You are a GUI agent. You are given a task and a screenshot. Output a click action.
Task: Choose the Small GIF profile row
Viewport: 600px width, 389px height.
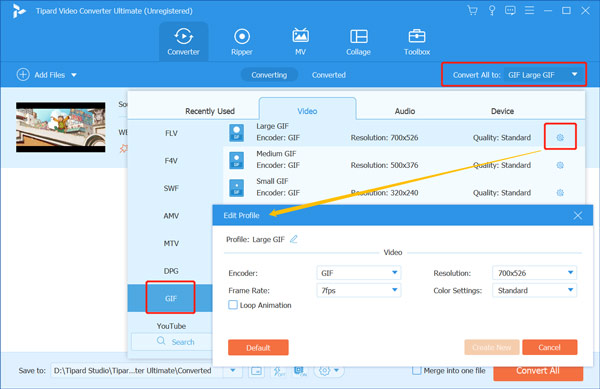404,188
